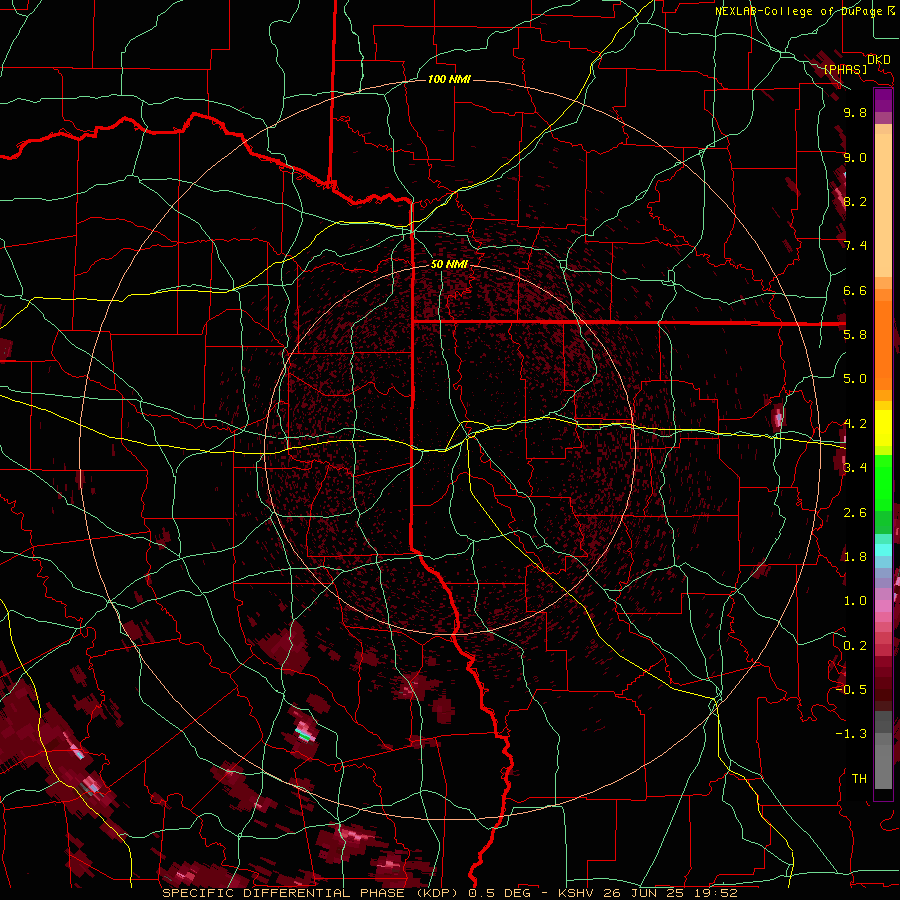
Task: Pick the purple top color bar segment
Action: tap(883, 100)
